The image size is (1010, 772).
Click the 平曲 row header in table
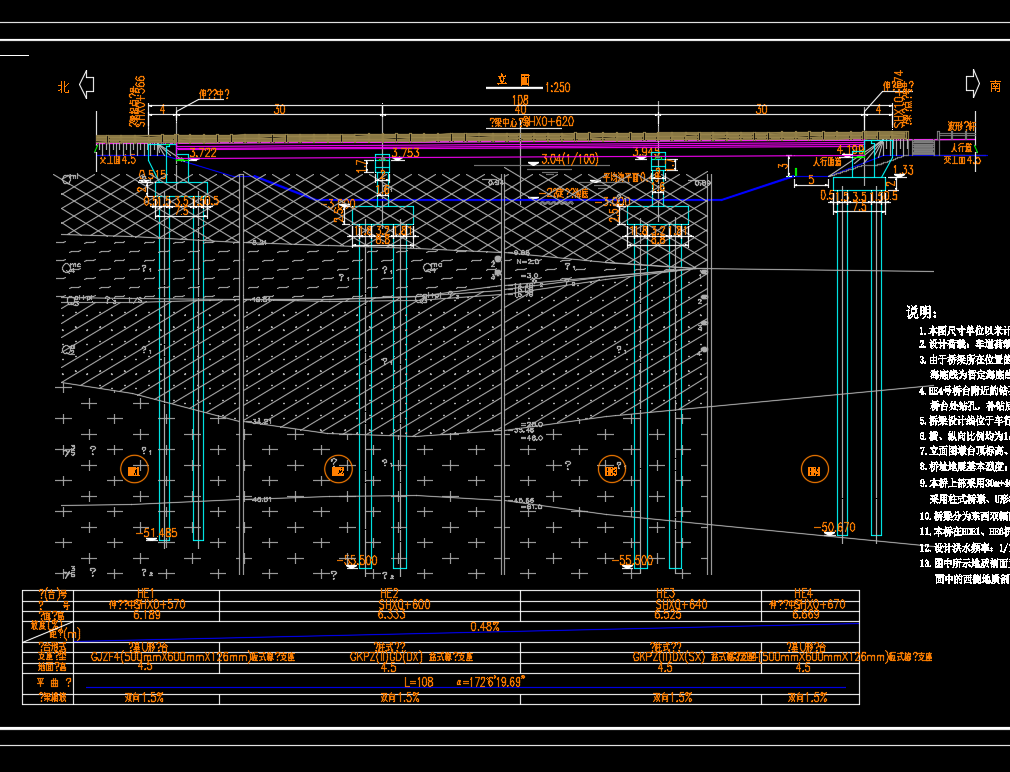[53, 683]
